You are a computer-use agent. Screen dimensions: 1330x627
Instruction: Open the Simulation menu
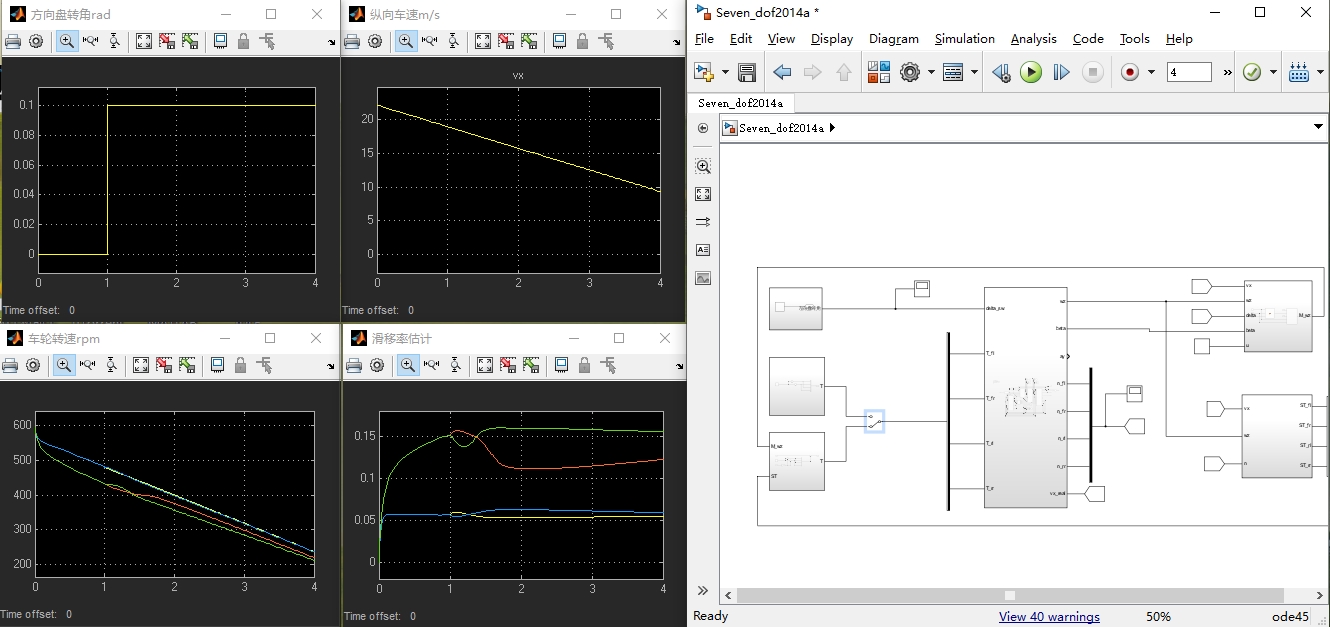pos(965,38)
